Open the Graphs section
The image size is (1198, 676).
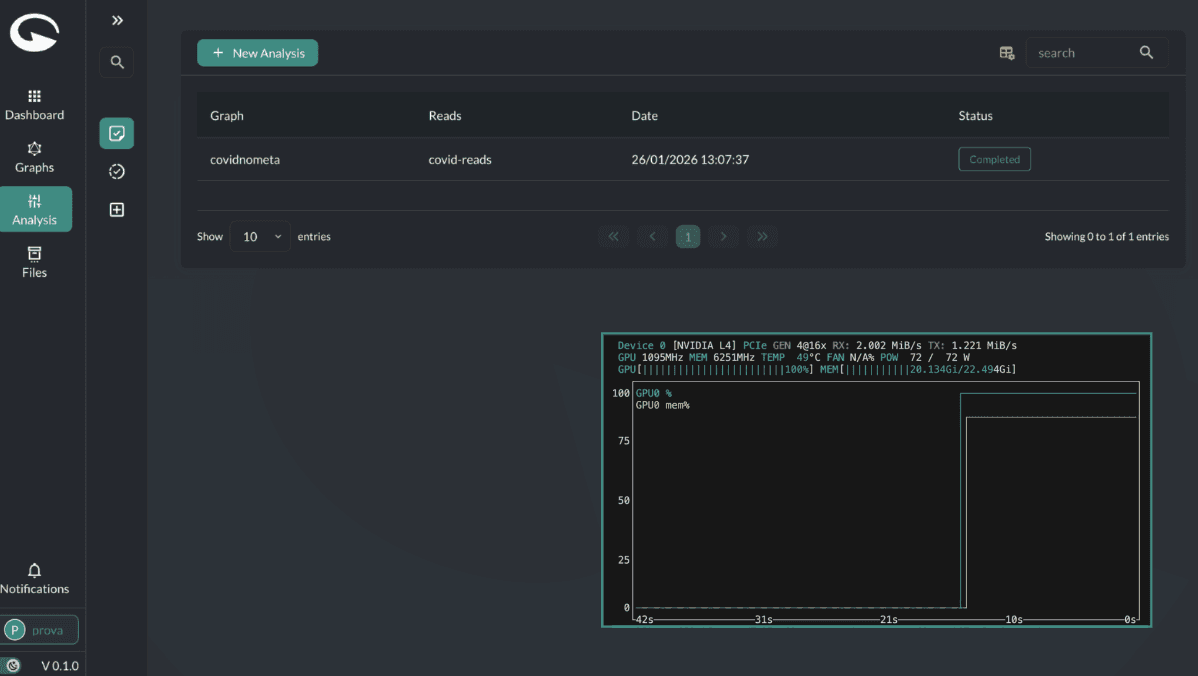pos(35,158)
